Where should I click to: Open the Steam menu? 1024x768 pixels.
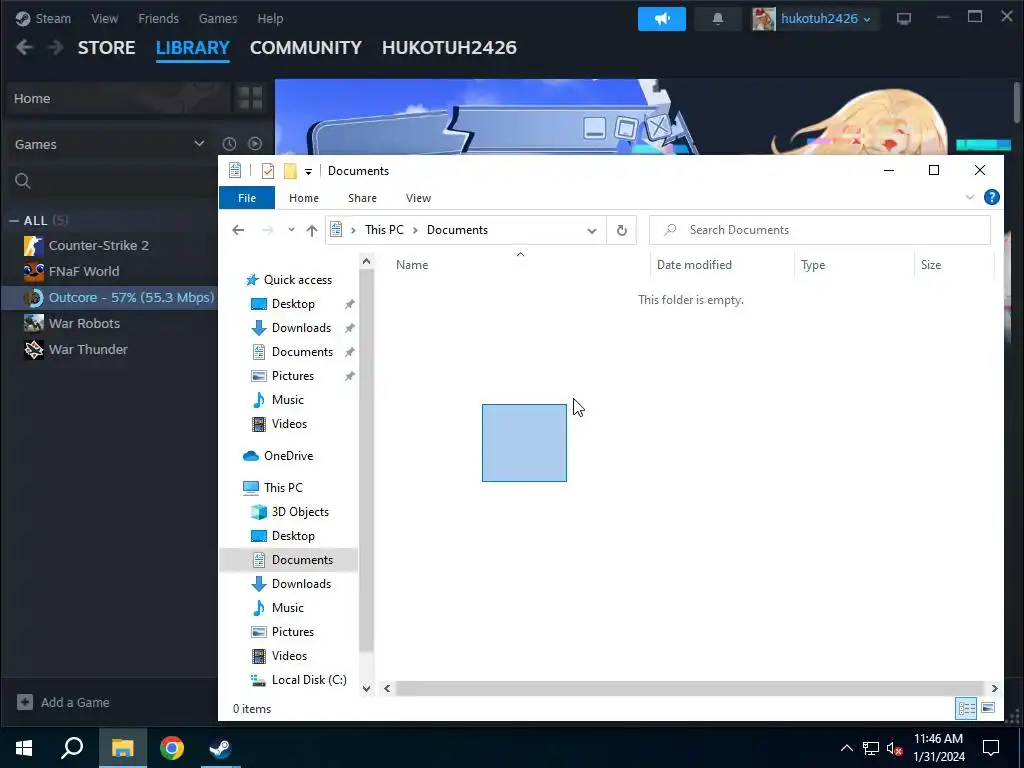pyautogui.click(x=43, y=18)
